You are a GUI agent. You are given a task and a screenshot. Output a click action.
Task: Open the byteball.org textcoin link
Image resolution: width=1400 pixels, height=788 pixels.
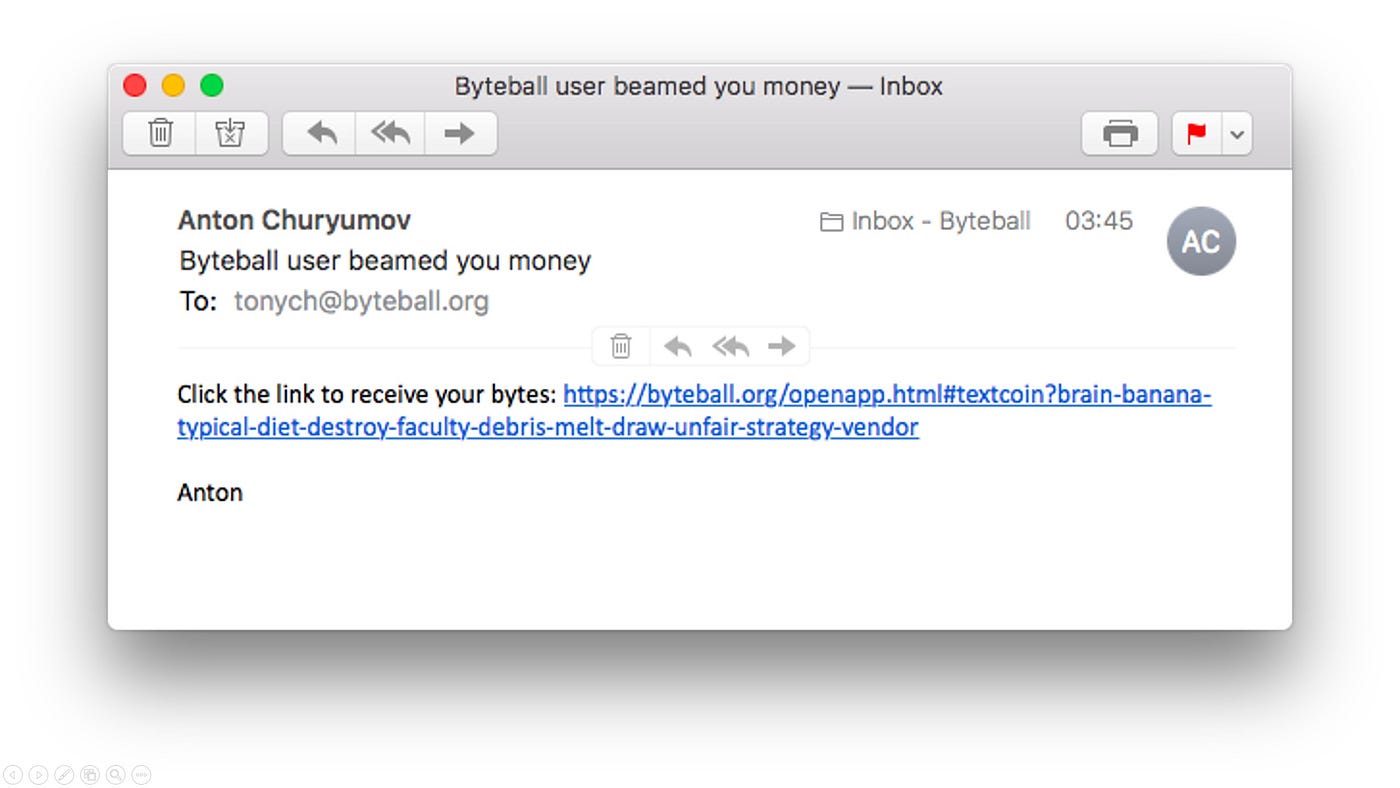pyautogui.click(x=695, y=411)
